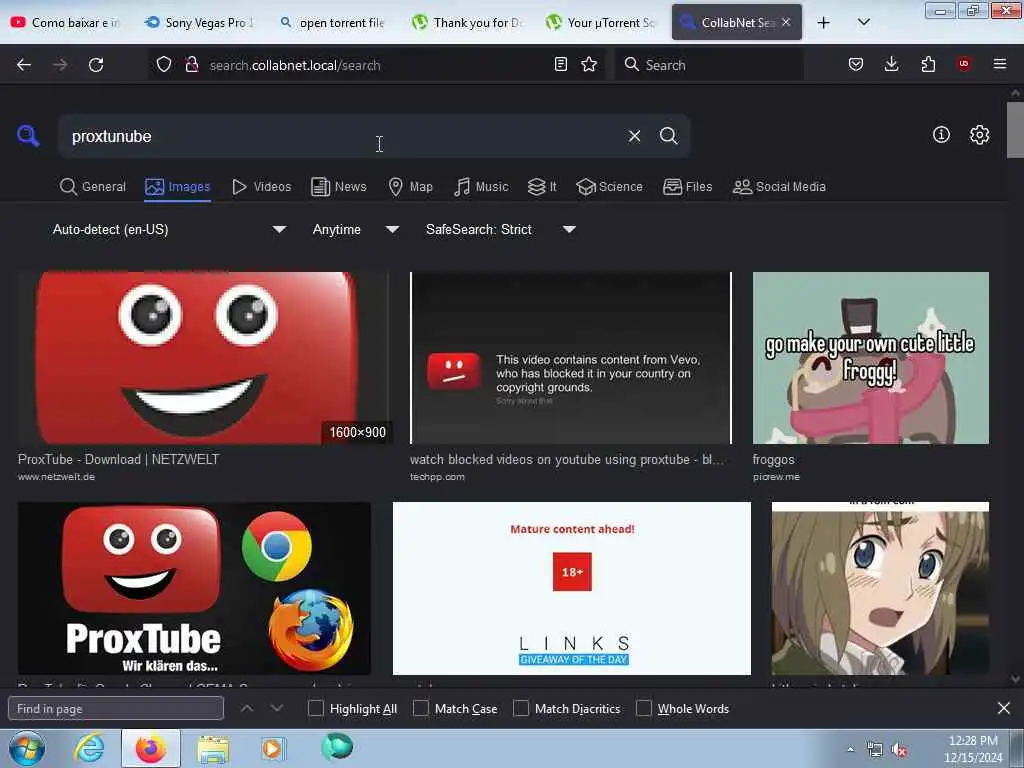The height and width of the screenshot is (768, 1024).
Task: Switch to Thank you for D browser tab
Action: (467, 23)
